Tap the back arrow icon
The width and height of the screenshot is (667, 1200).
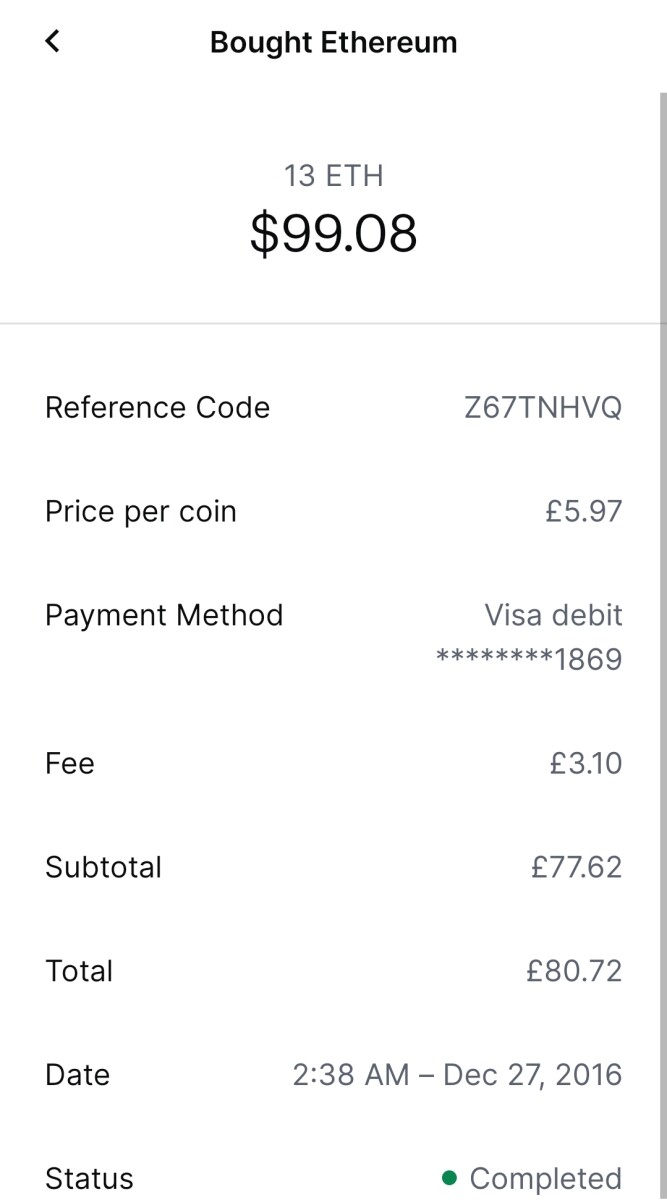pos(53,41)
